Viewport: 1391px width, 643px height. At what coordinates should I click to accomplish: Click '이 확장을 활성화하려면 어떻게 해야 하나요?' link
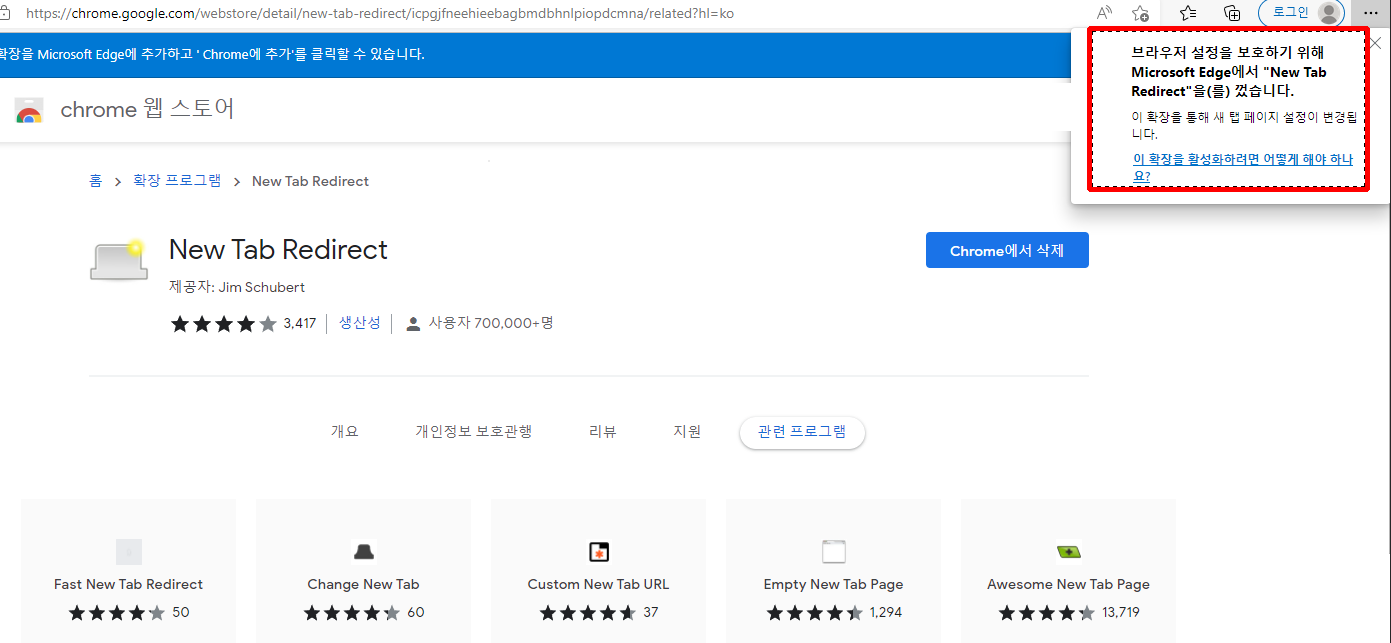1242,167
